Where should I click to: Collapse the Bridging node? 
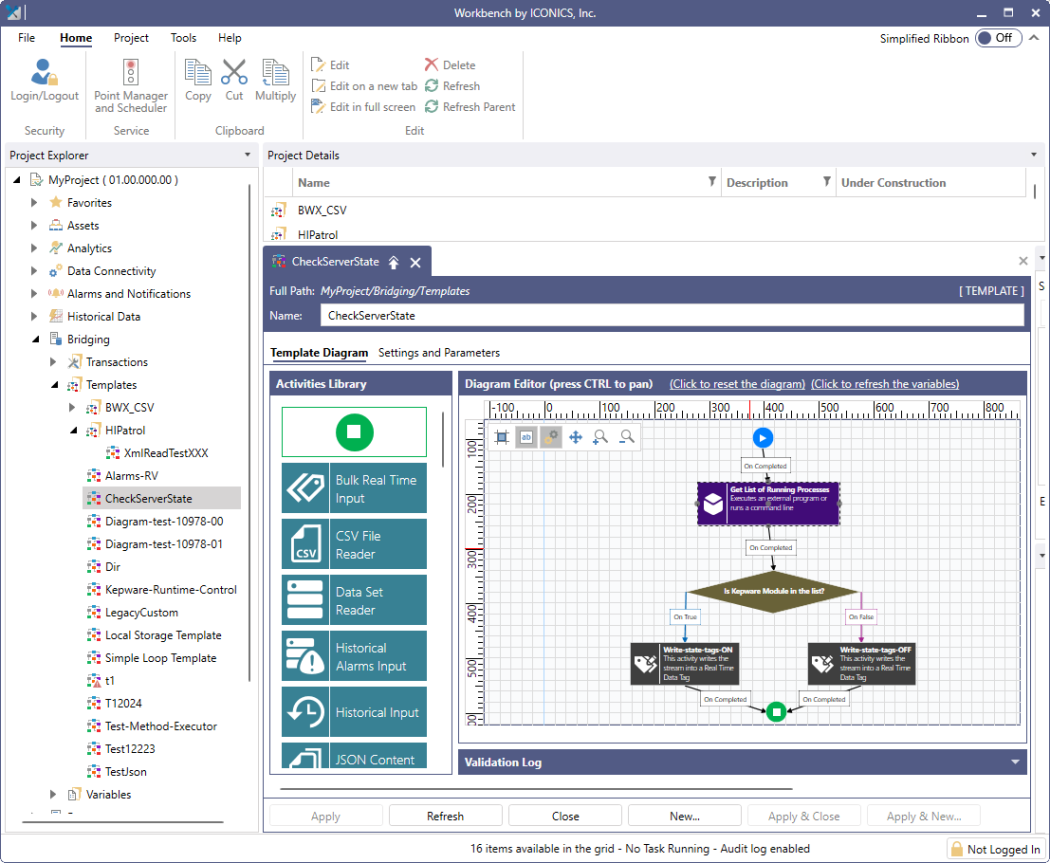tap(35, 339)
